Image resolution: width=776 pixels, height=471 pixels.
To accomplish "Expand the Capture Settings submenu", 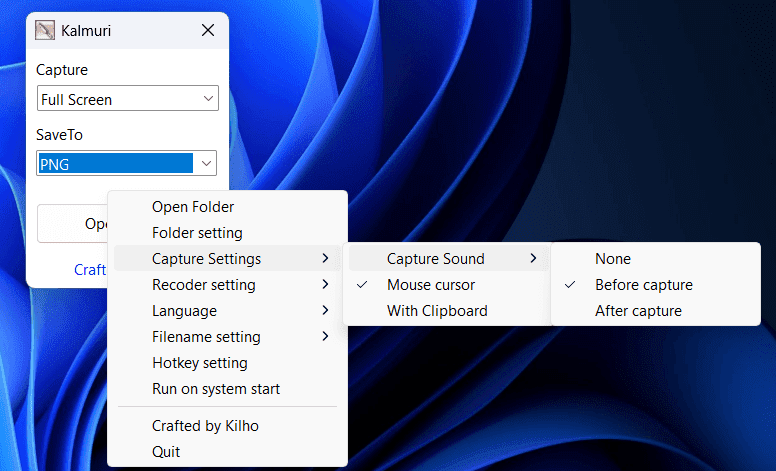I will coord(227,259).
